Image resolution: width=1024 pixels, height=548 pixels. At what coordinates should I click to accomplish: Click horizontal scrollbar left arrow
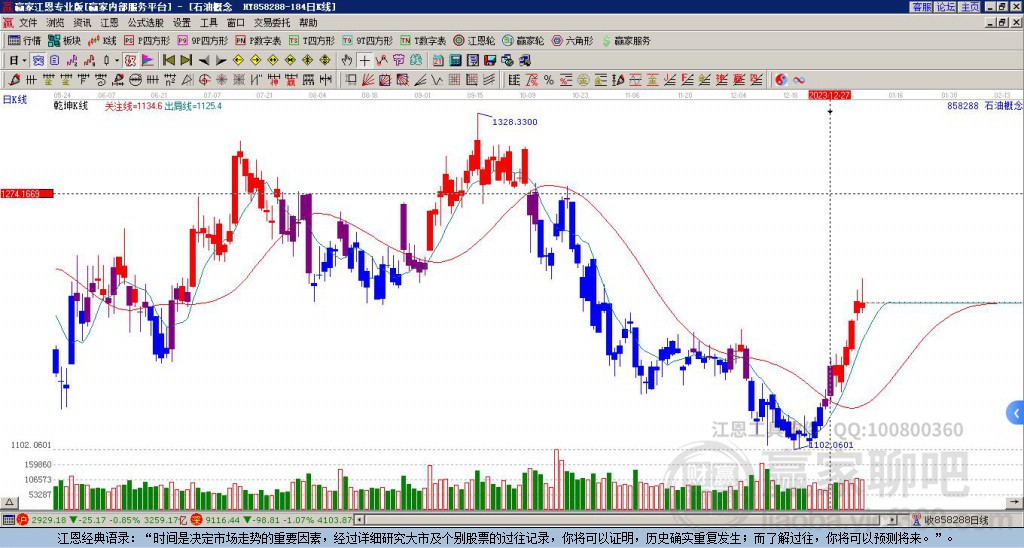tap(359, 520)
